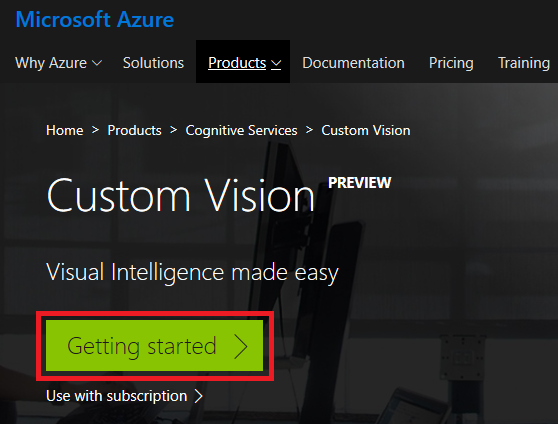Click the Visual Intelligence made easy tagline
Screen dimensions: 558x424
click(193, 273)
